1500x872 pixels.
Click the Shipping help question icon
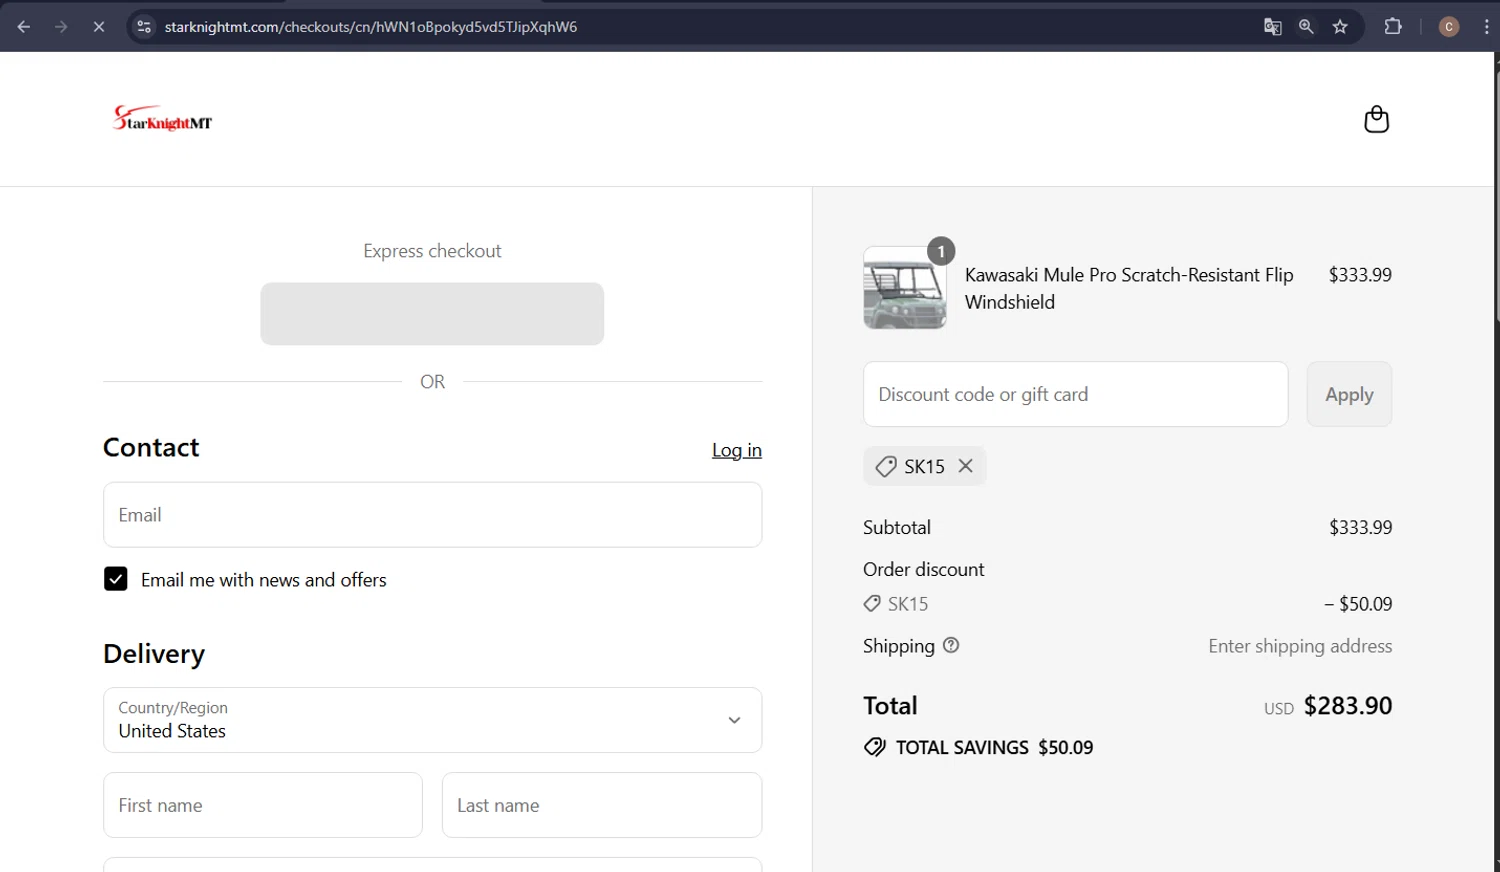coord(951,645)
